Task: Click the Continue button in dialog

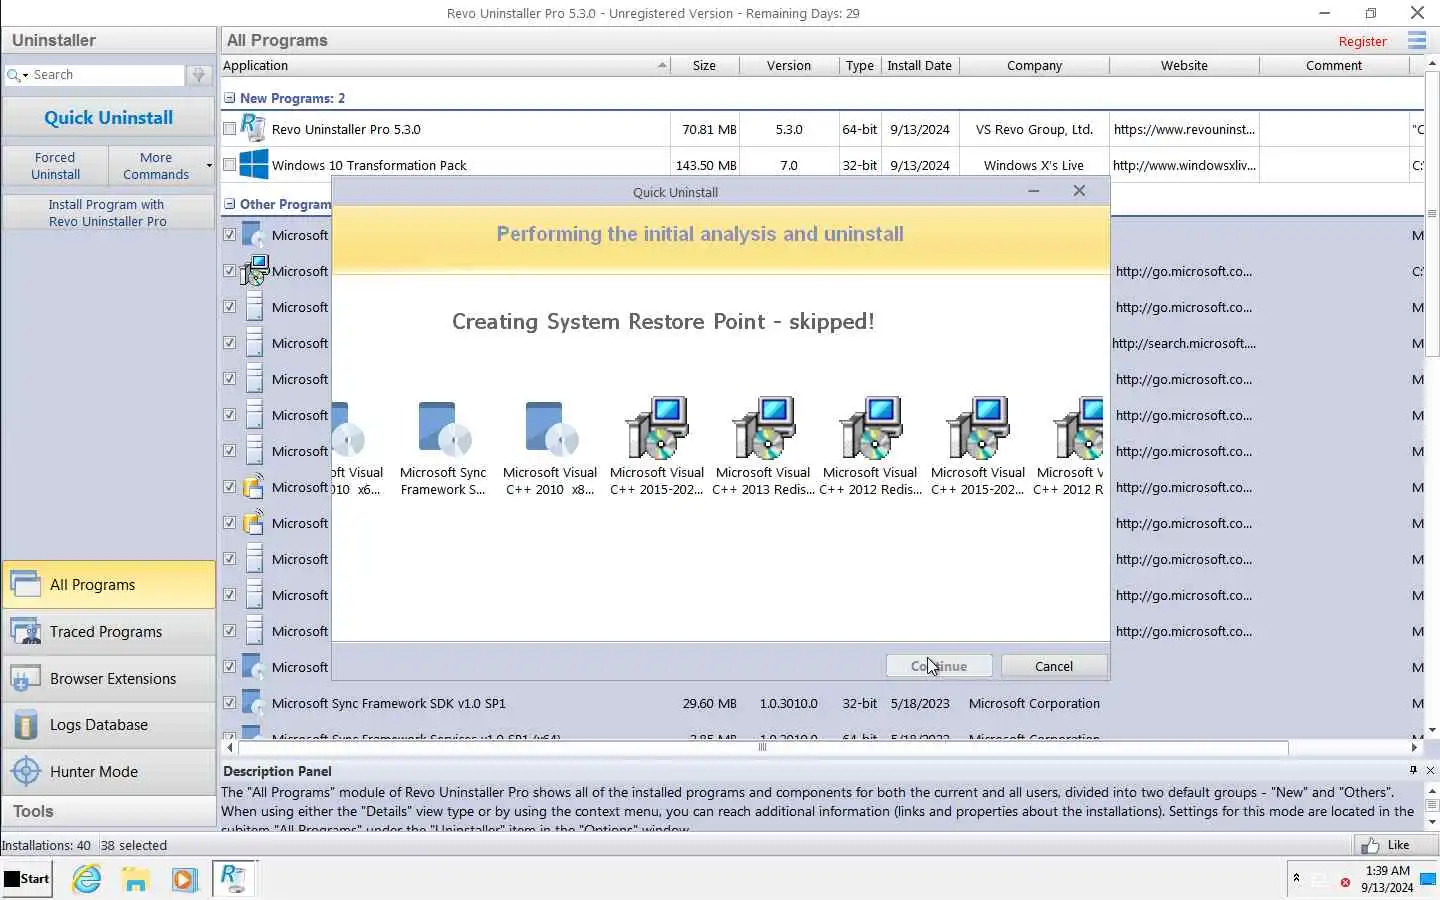Action: (939, 666)
